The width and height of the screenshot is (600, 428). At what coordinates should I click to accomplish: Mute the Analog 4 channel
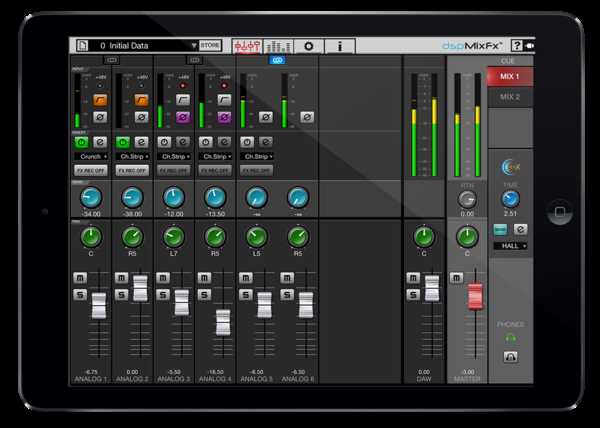tap(204, 278)
